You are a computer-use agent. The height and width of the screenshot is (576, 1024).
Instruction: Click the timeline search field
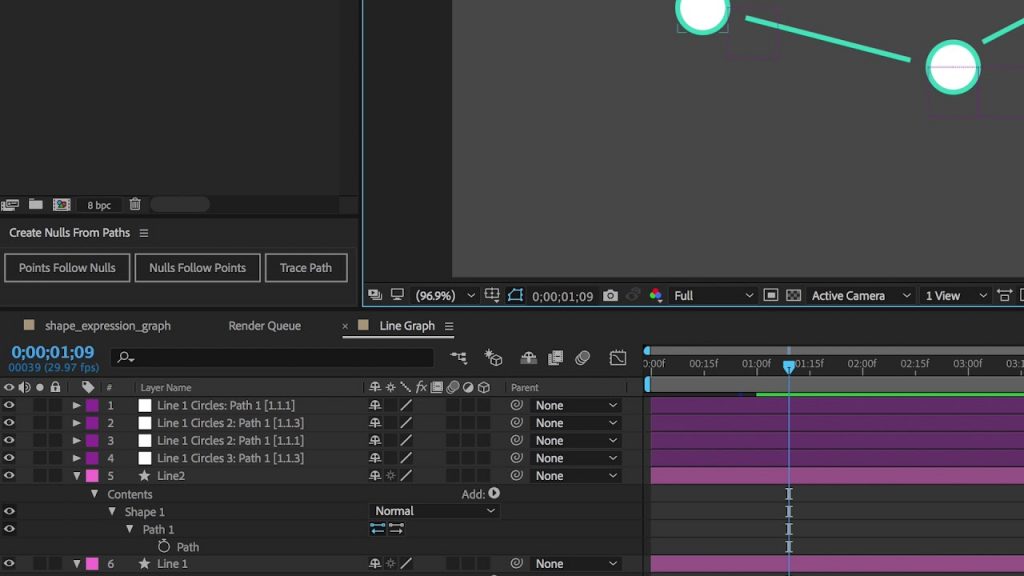tap(273, 357)
